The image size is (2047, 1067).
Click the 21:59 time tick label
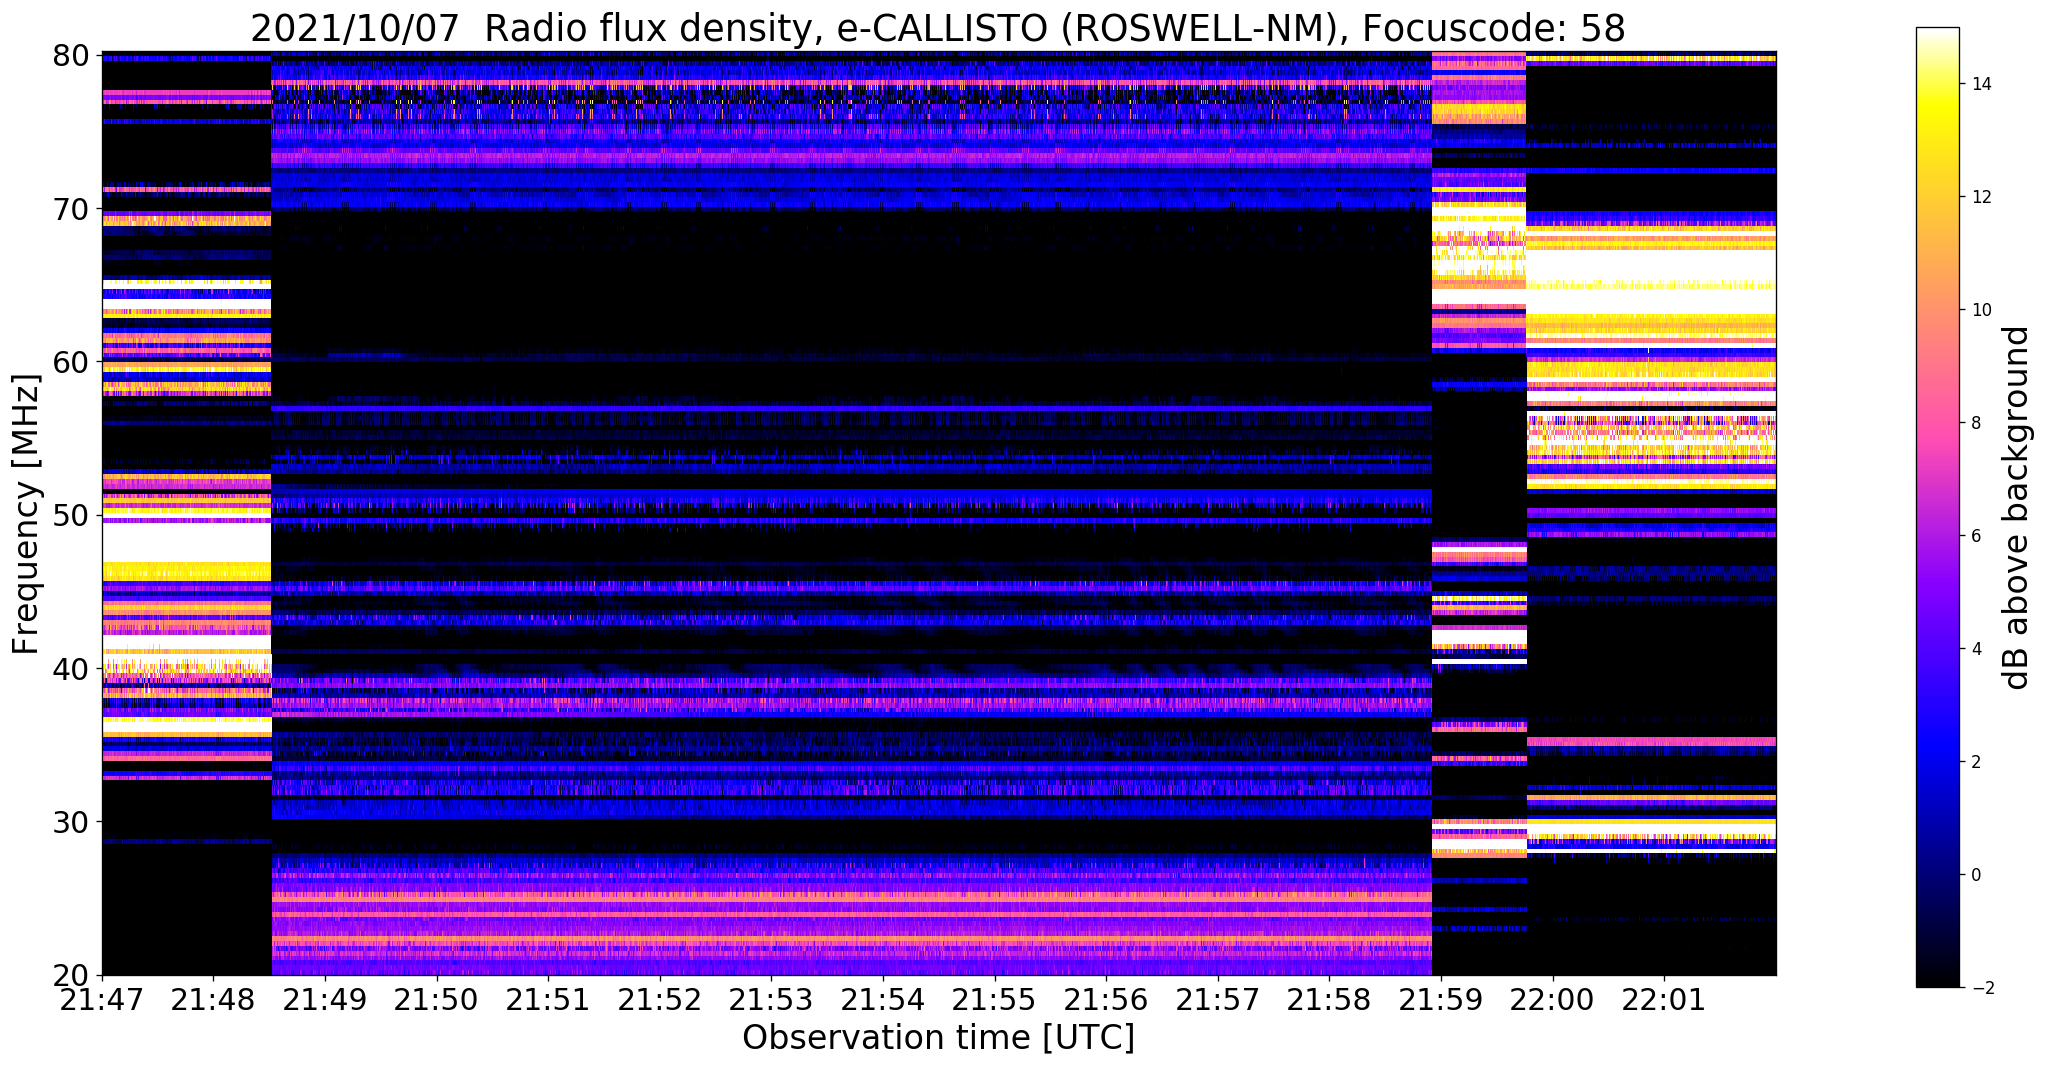(1441, 1000)
